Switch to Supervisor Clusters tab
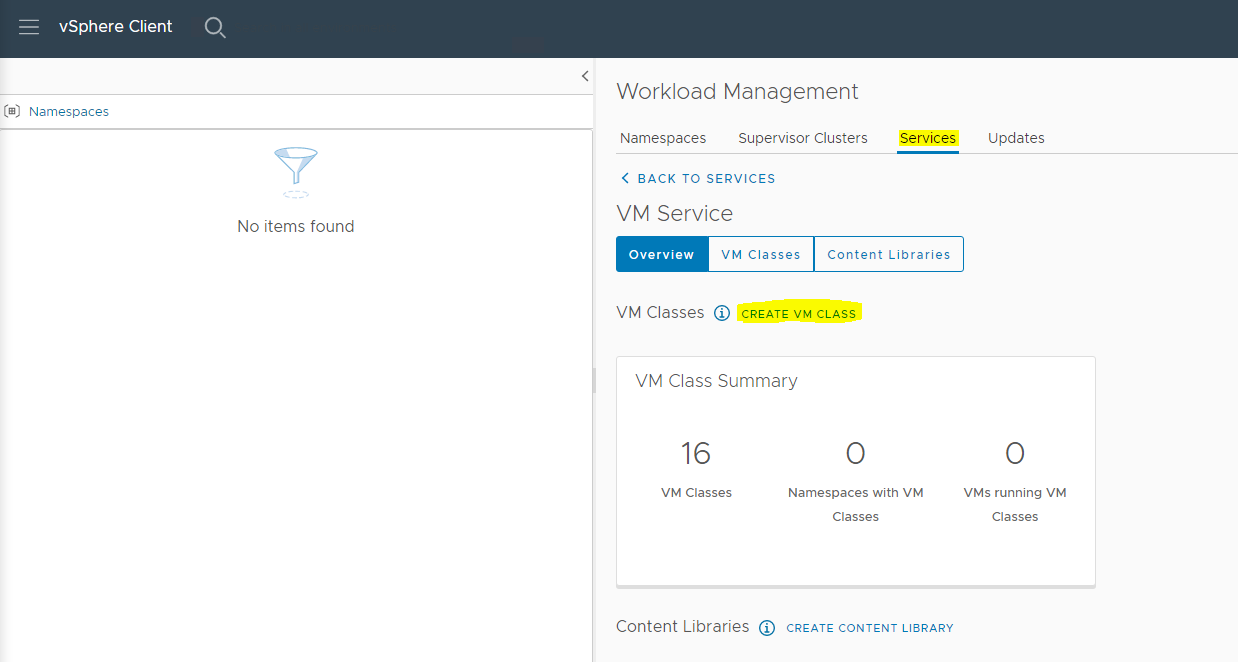 coord(803,138)
